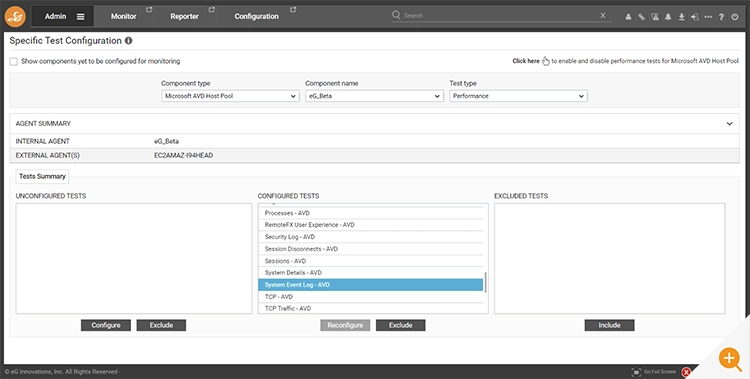
Task: Select highlighted 'System Event Log - AVD' test
Action: click(371, 285)
